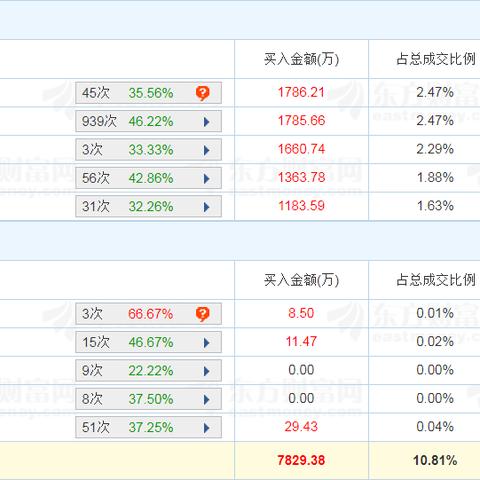Select the 1786.21 buy amount cell
Screen dimensions: 480x480
tap(301, 92)
